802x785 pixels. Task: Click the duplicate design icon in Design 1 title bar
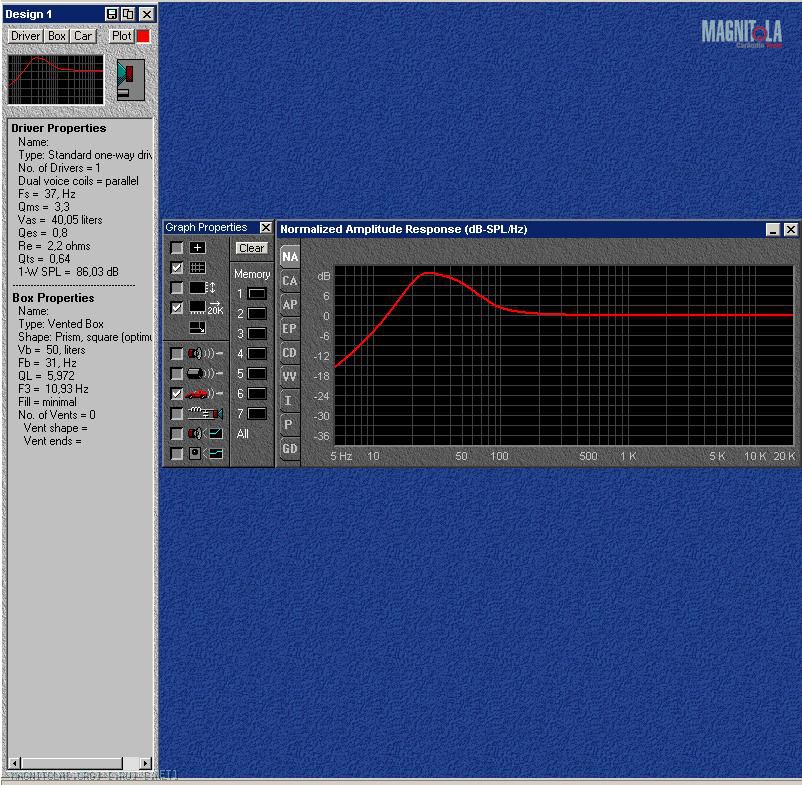[128, 14]
